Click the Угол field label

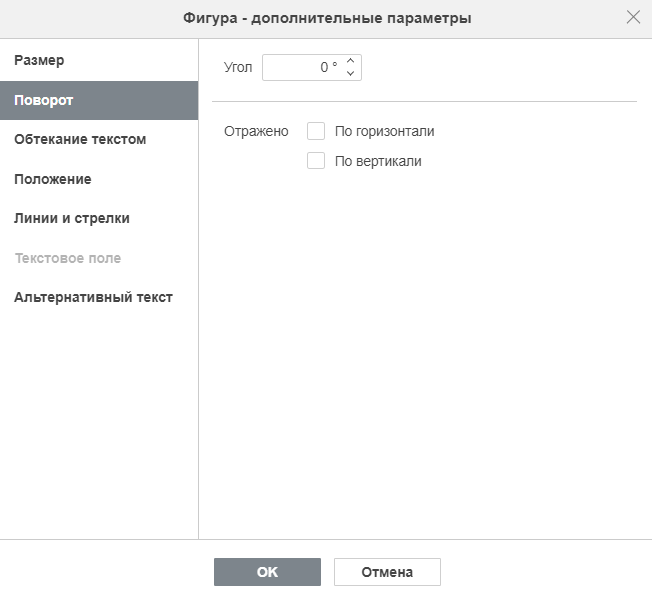[x=238, y=67]
